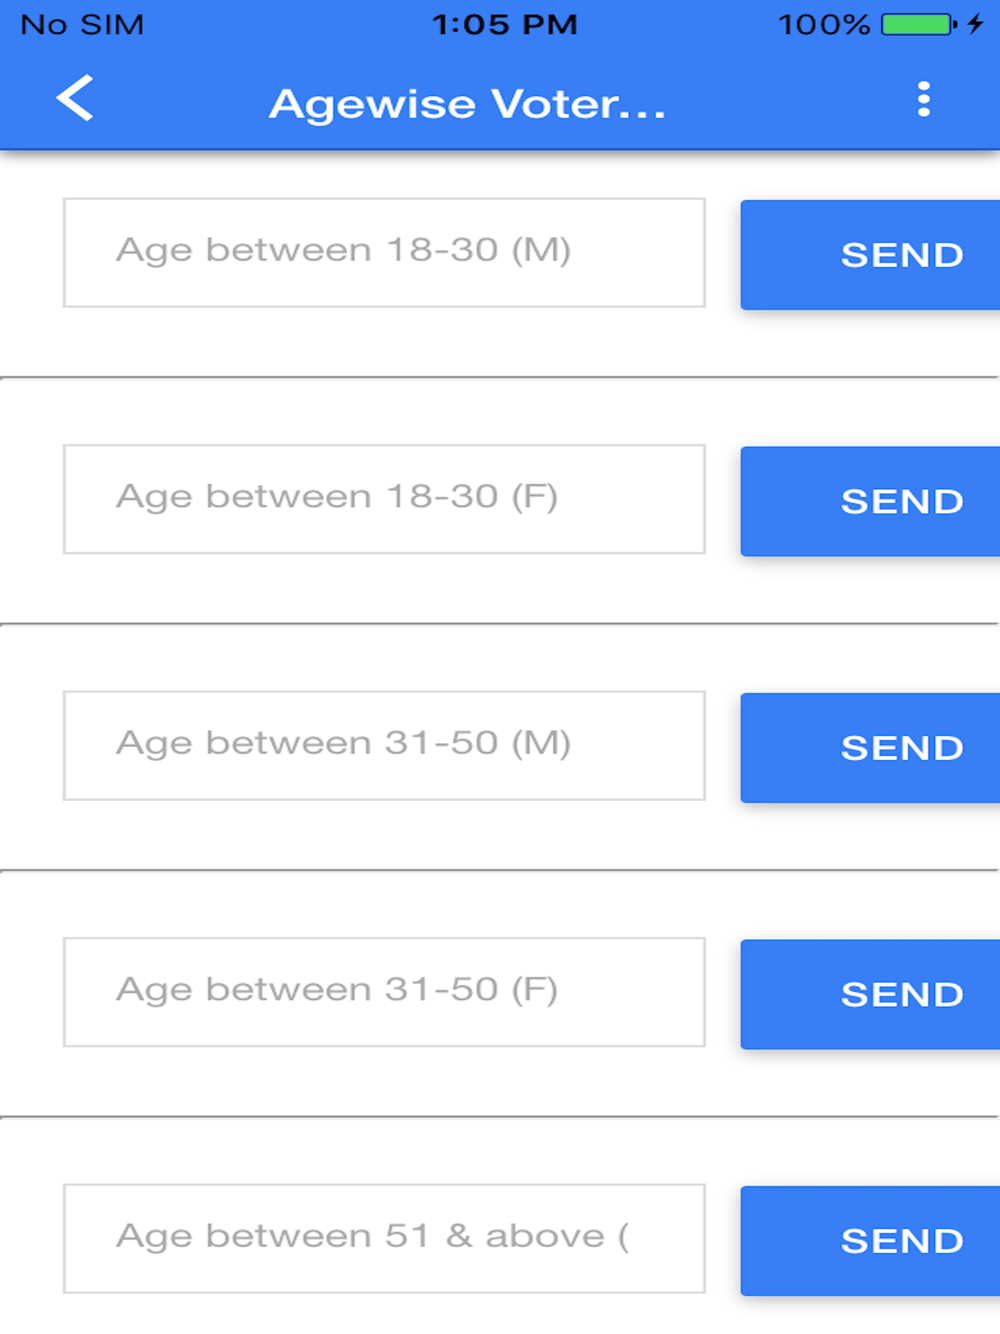Tap the 1:05 PM clock

(505, 24)
